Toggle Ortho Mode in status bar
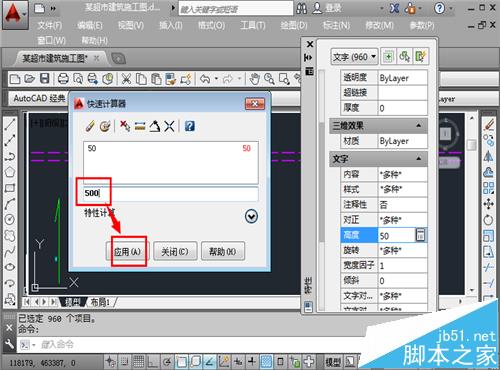 153,361
